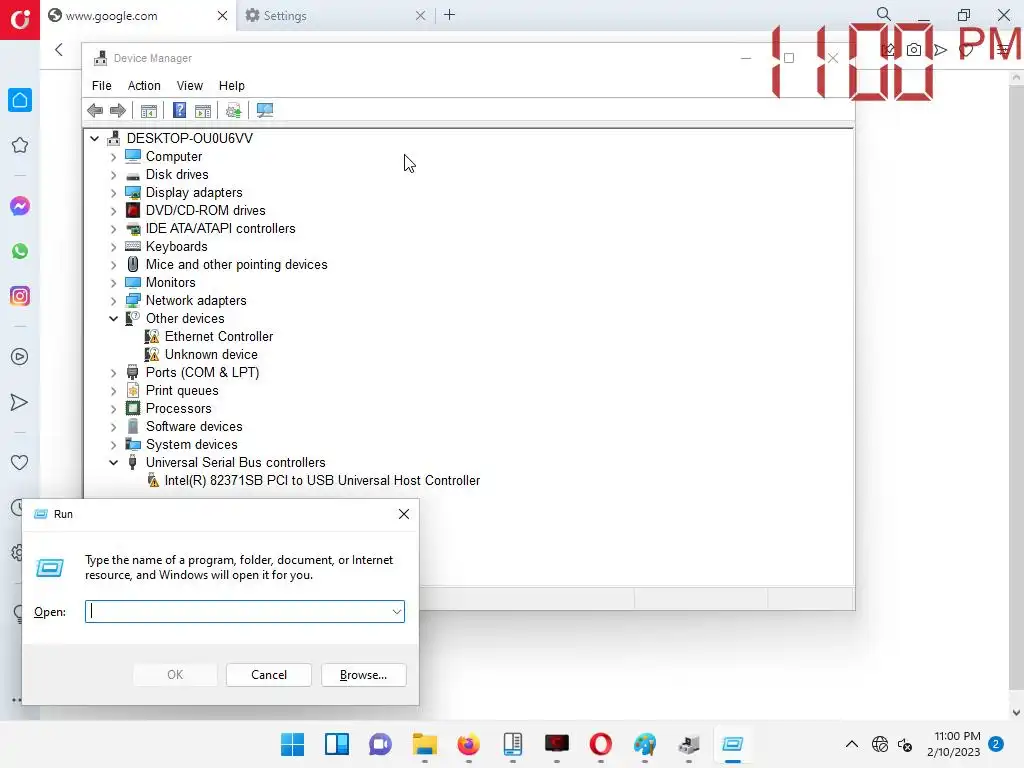Show hidden system tray icons chevron
Image resolution: width=1024 pixels, height=768 pixels.
click(852, 744)
